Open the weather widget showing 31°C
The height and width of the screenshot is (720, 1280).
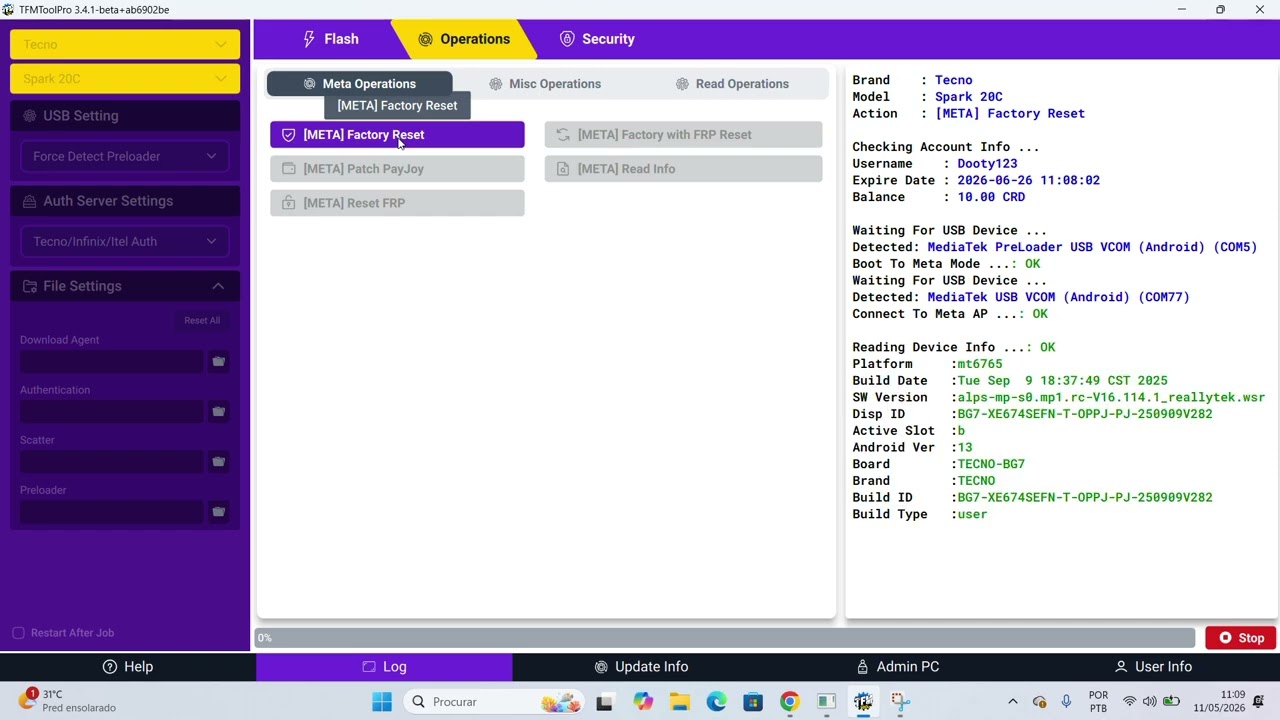click(68, 701)
